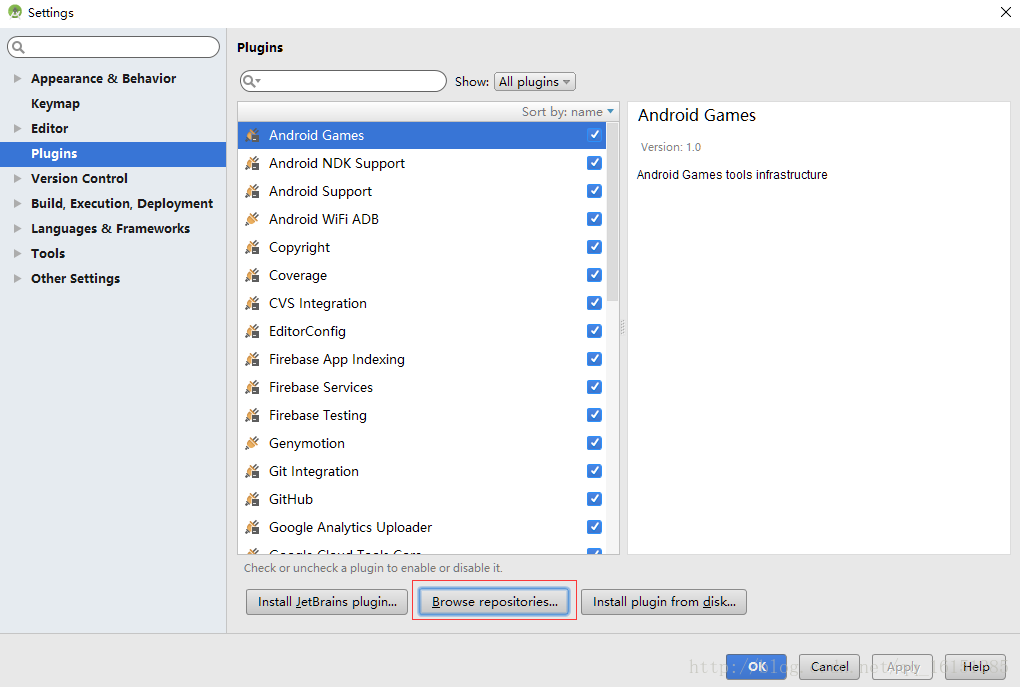
Task: Click the Android WiFi ADB plugin icon
Action: (x=252, y=219)
